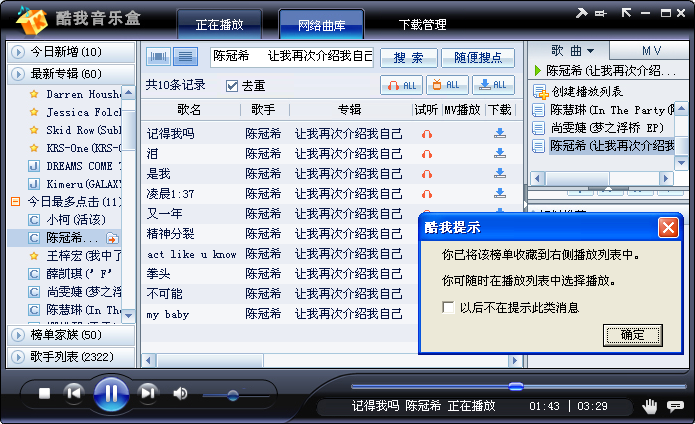This screenshot has width=695, height=424.
Task: Switch to the 正在播放 tab
Action: pos(219,25)
